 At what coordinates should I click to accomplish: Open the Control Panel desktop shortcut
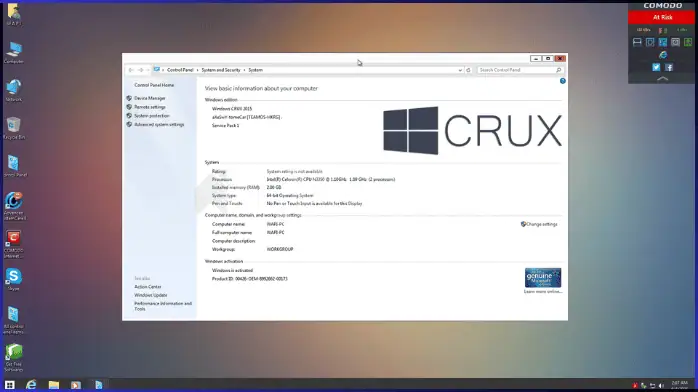(x=14, y=166)
